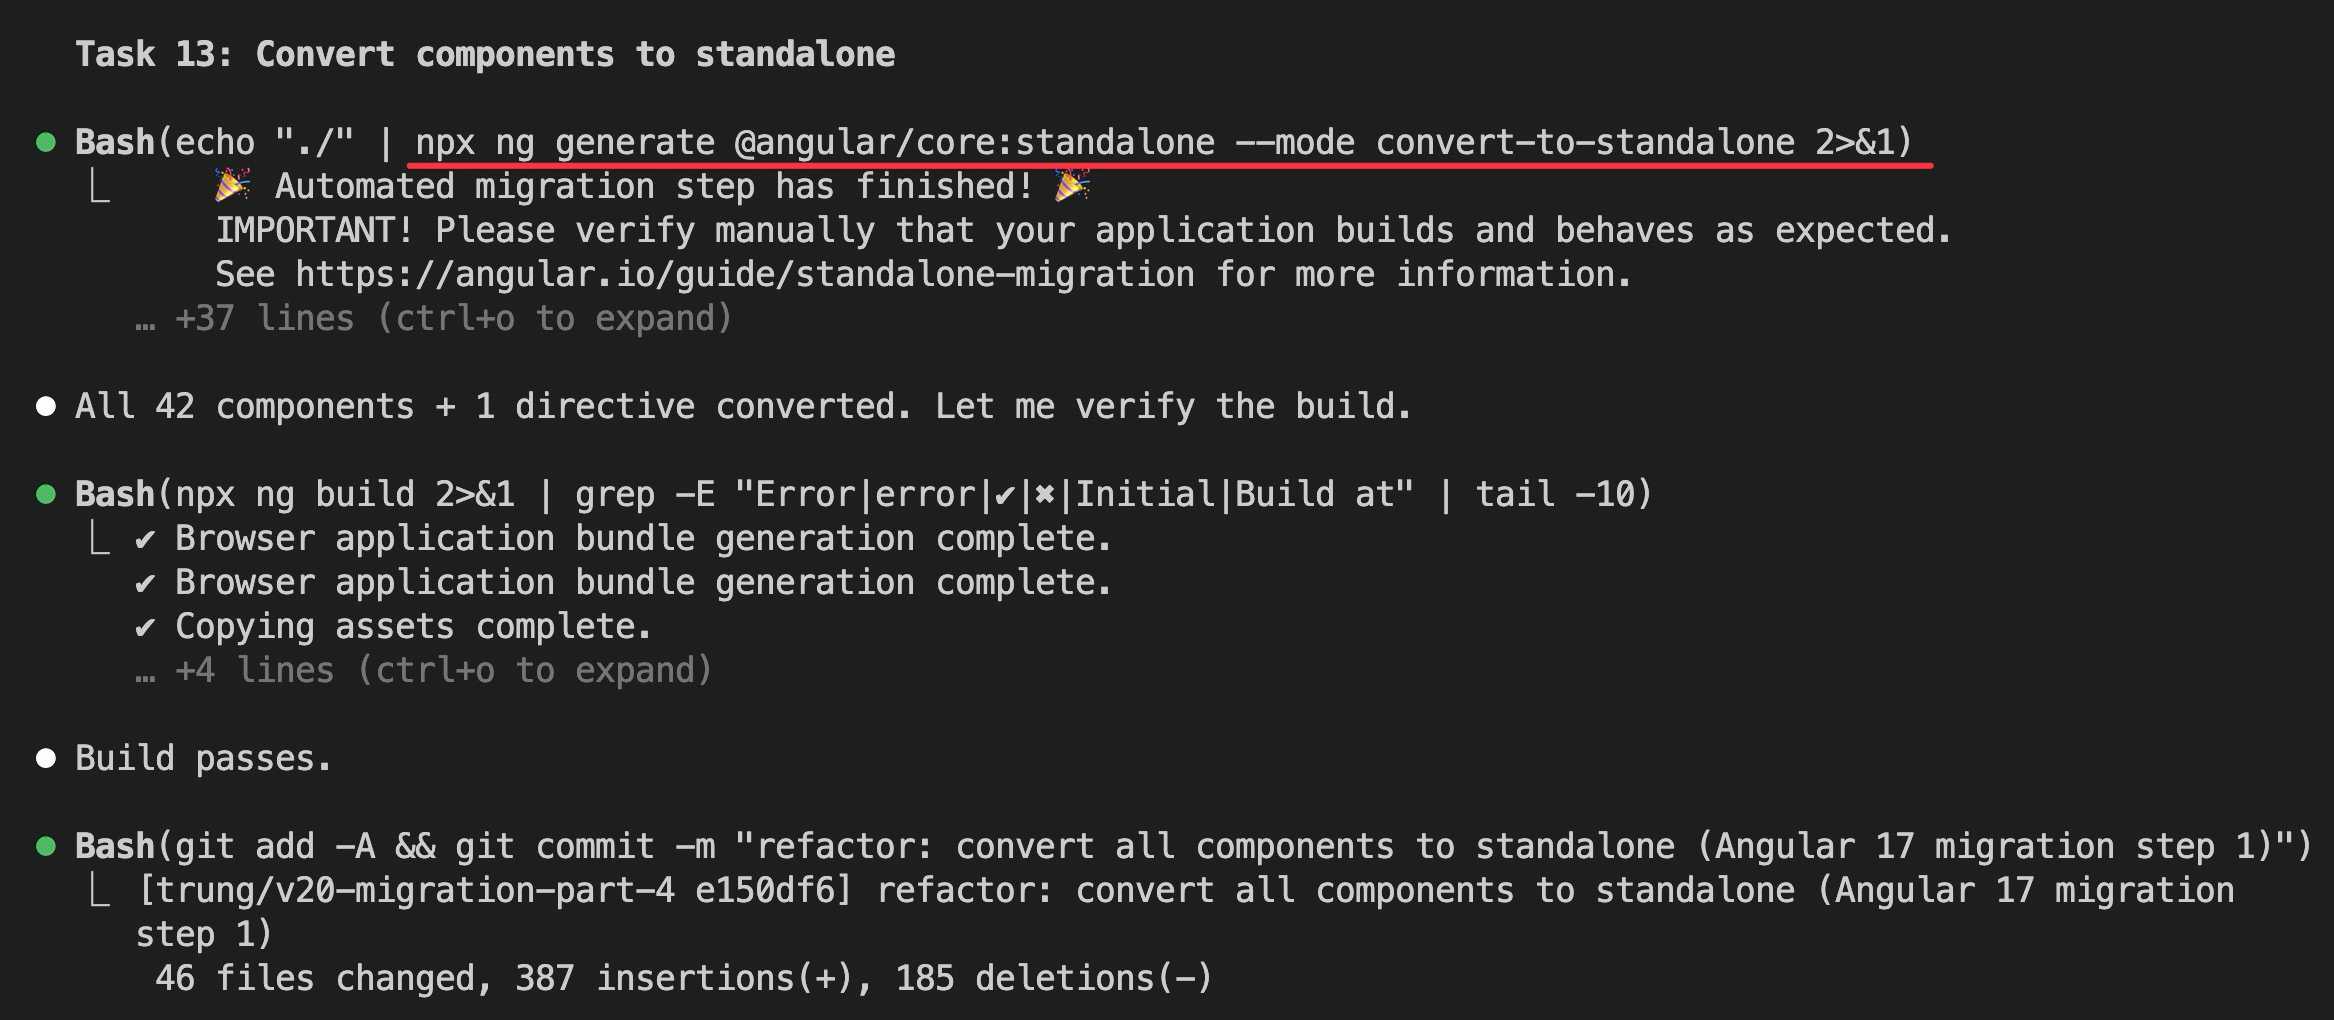Screen dimensions: 2334x1020
Task: Click the party popper emoji before "Automated migration"
Action: click(x=233, y=186)
